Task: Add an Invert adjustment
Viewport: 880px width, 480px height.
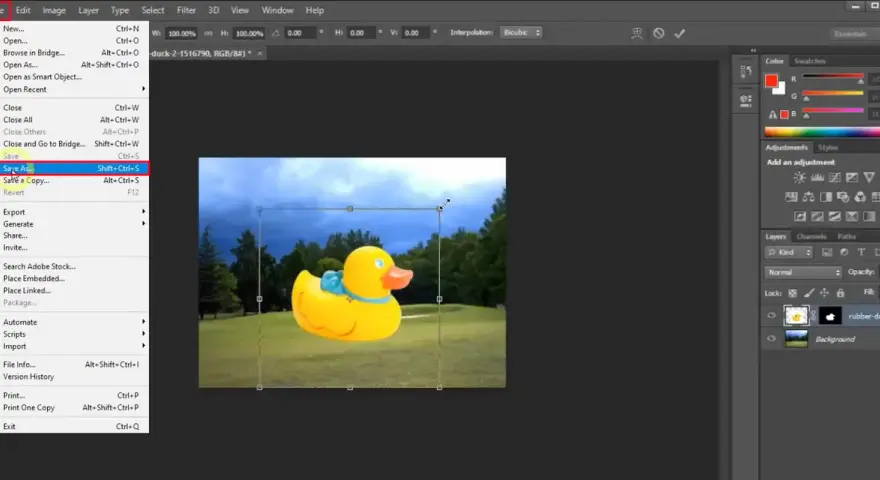Action: (800, 216)
